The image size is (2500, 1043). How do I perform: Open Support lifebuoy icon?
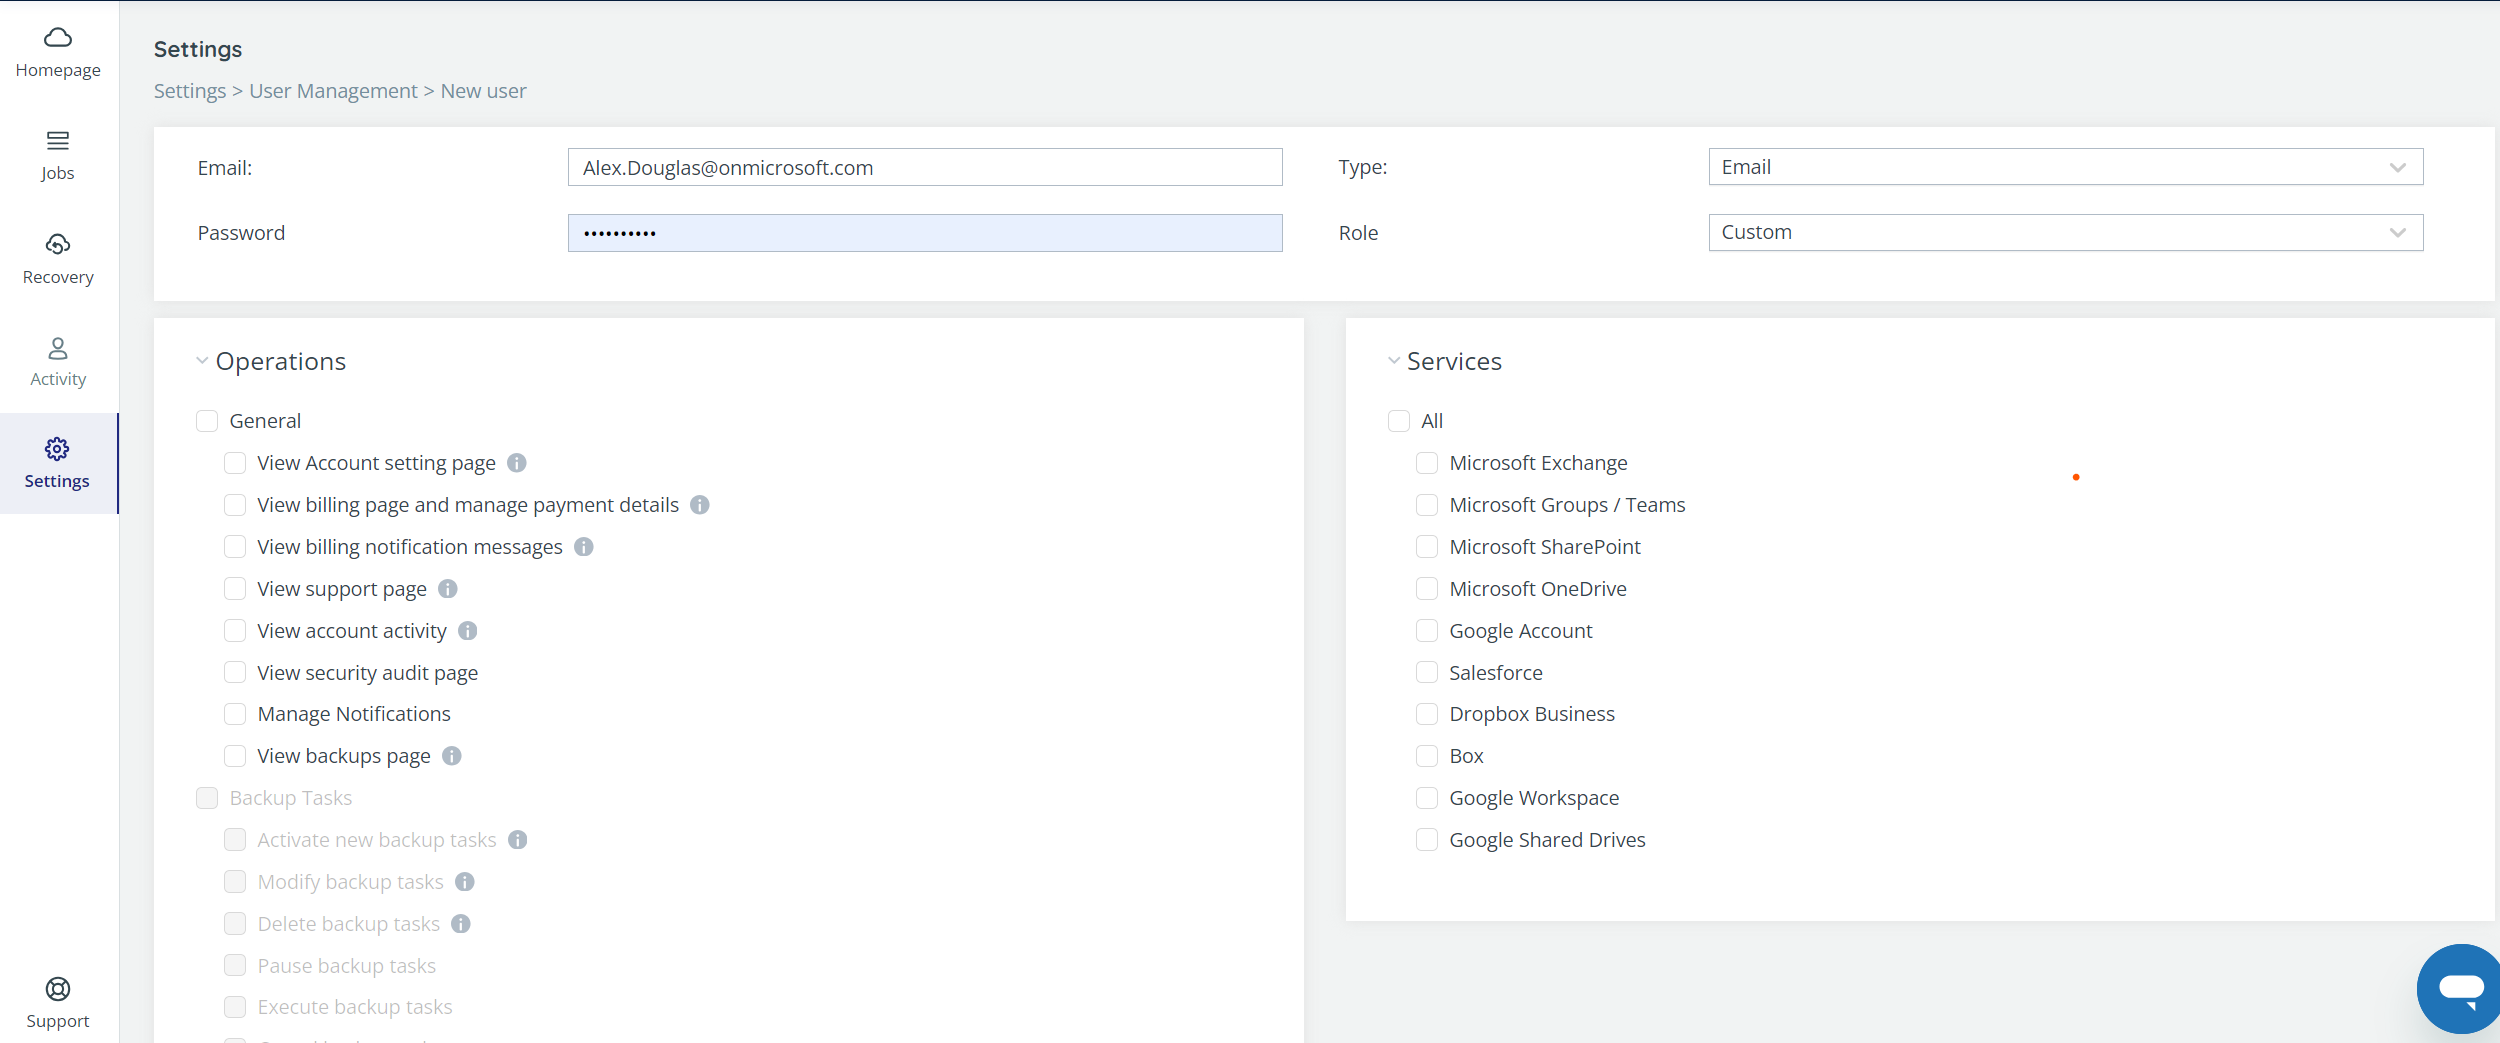tap(58, 989)
